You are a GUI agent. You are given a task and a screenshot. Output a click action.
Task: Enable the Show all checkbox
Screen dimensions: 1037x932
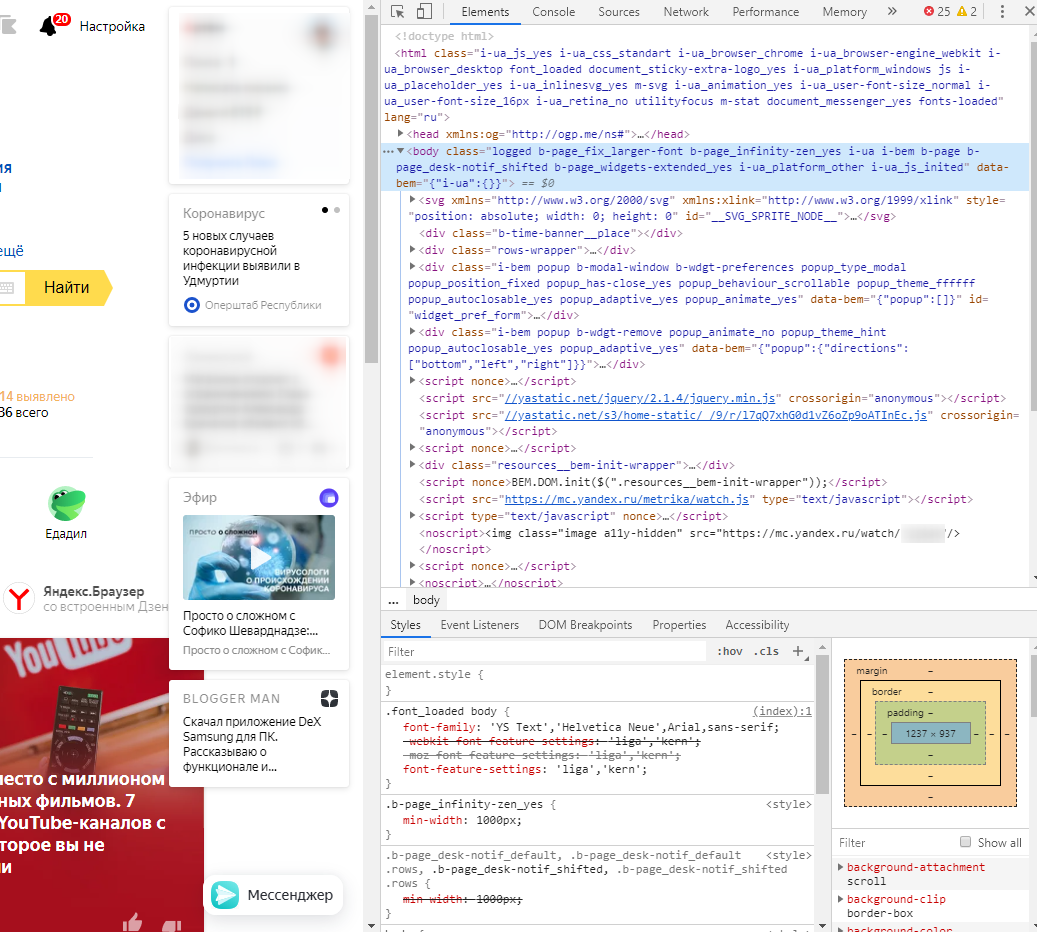coord(966,842)
